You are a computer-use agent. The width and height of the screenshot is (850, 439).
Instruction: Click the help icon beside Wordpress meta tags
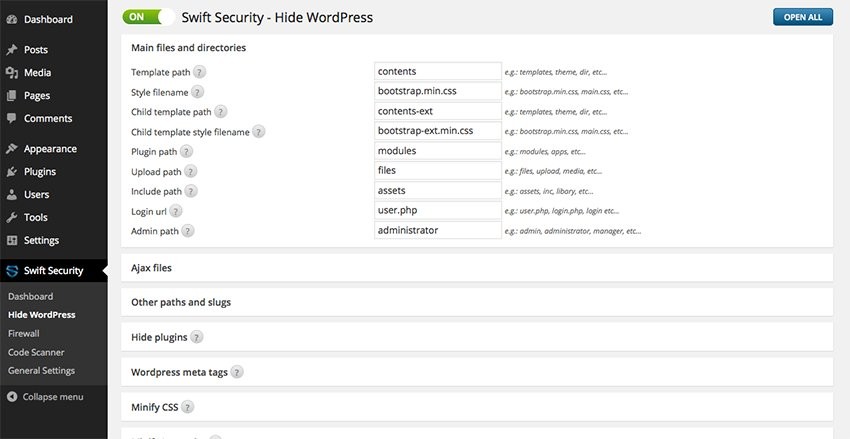click(x=237, y=372)
